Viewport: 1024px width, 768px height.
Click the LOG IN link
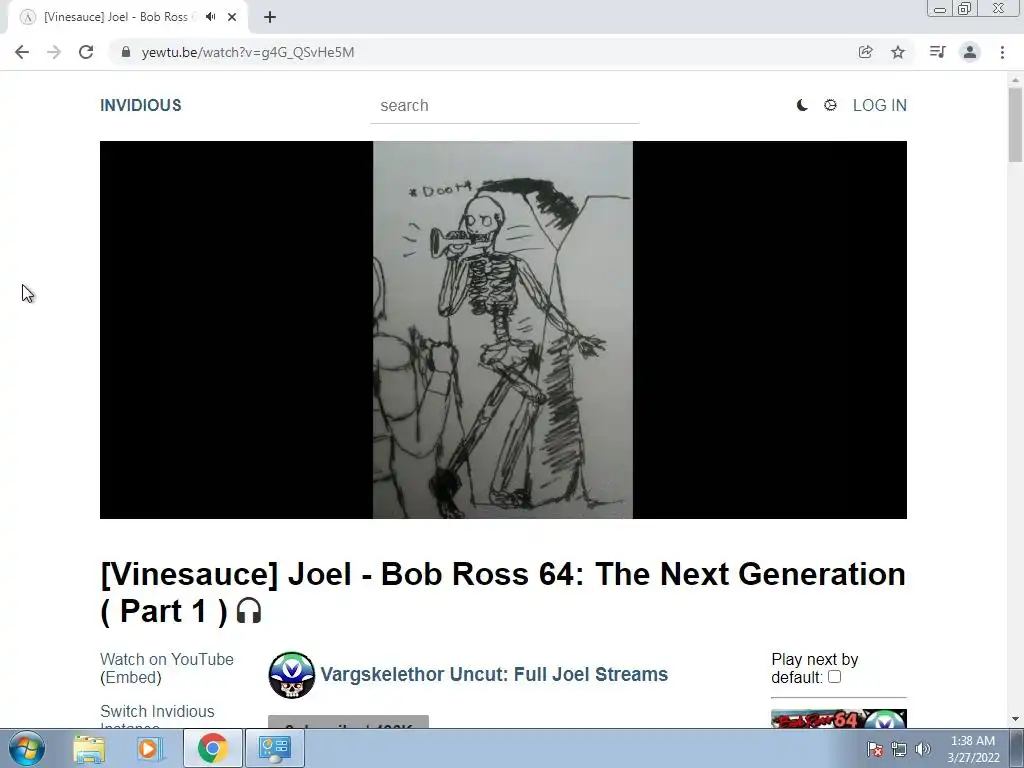(x=880, y=105)
